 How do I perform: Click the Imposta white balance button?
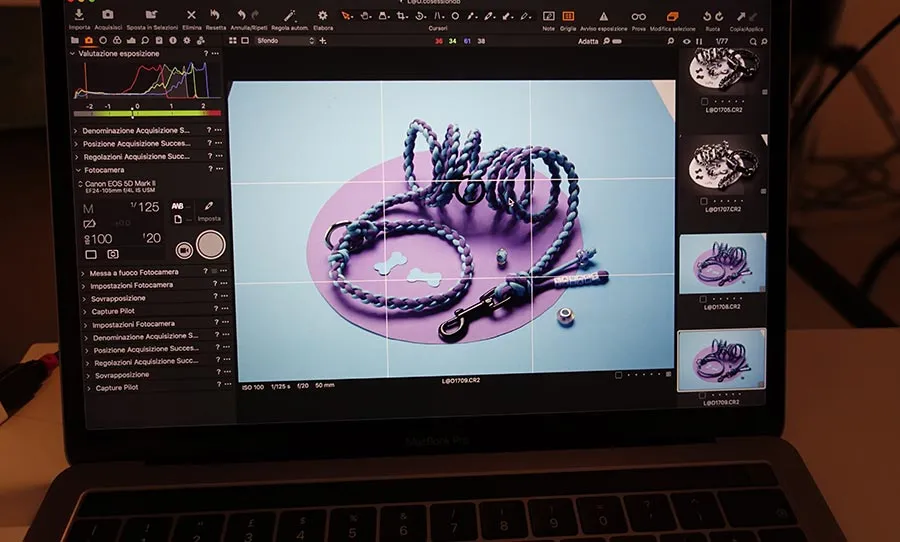[x=209, y=211]
